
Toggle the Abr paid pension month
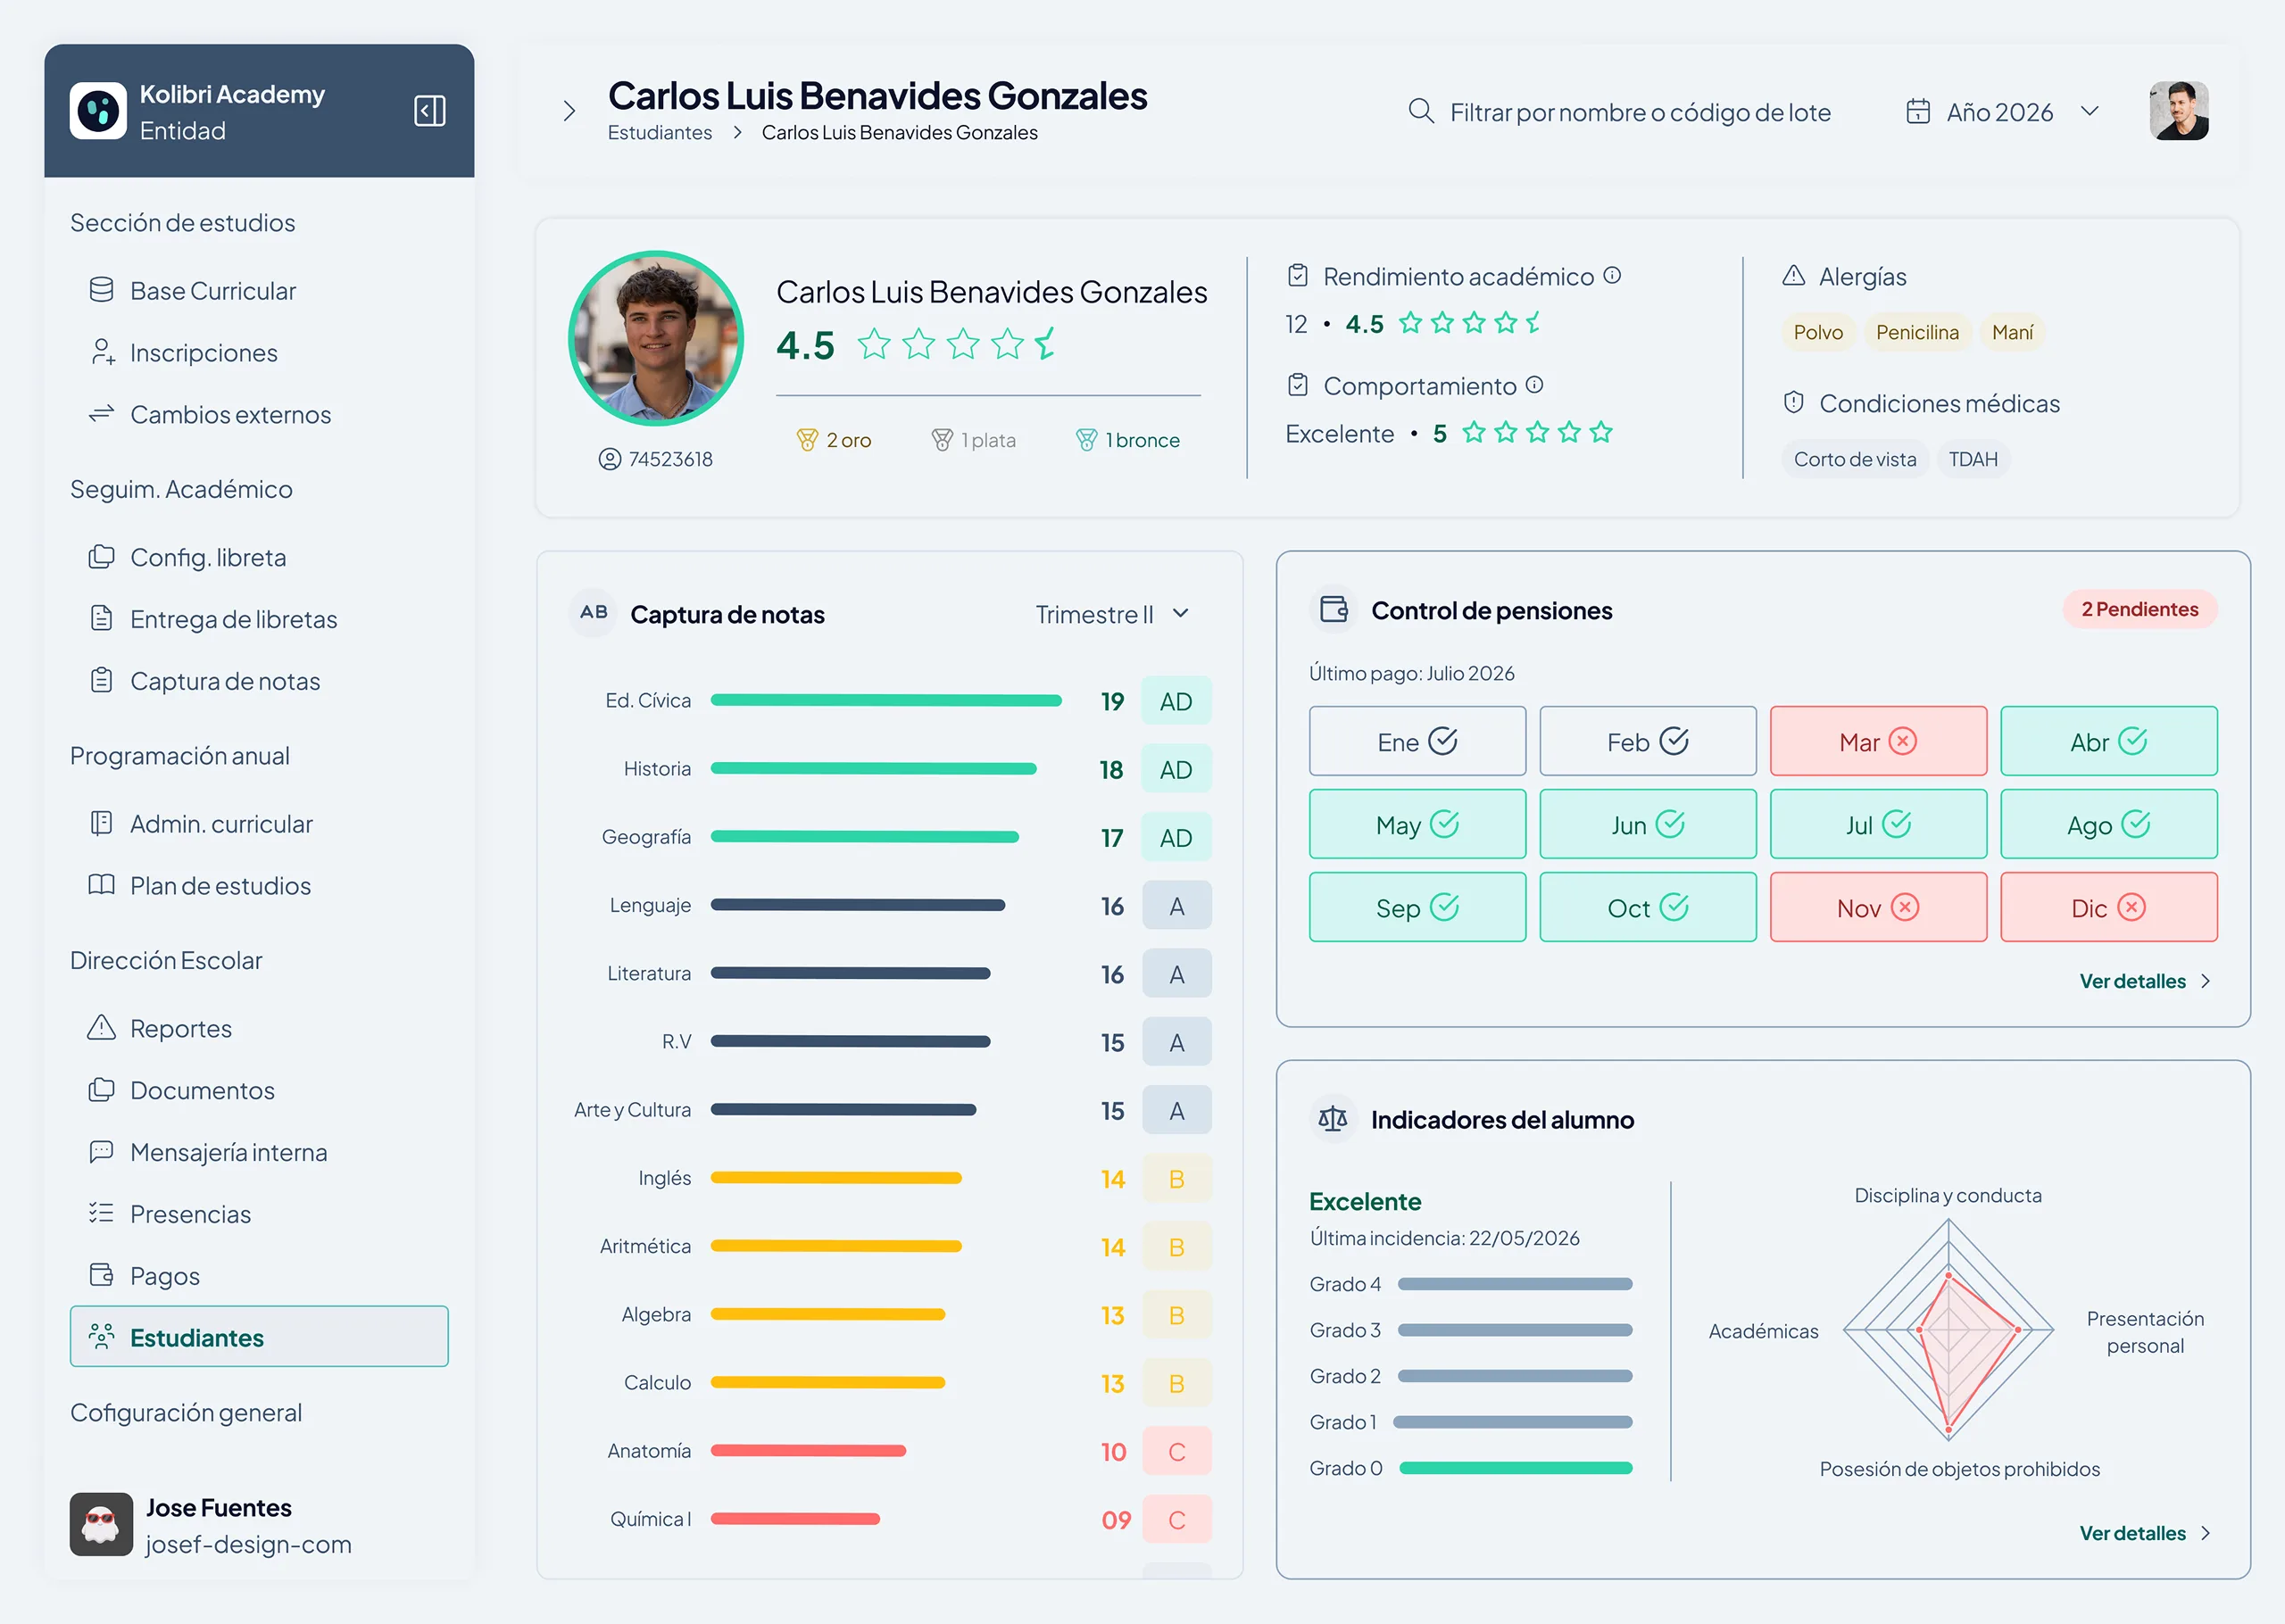(x=2108, y=741)
